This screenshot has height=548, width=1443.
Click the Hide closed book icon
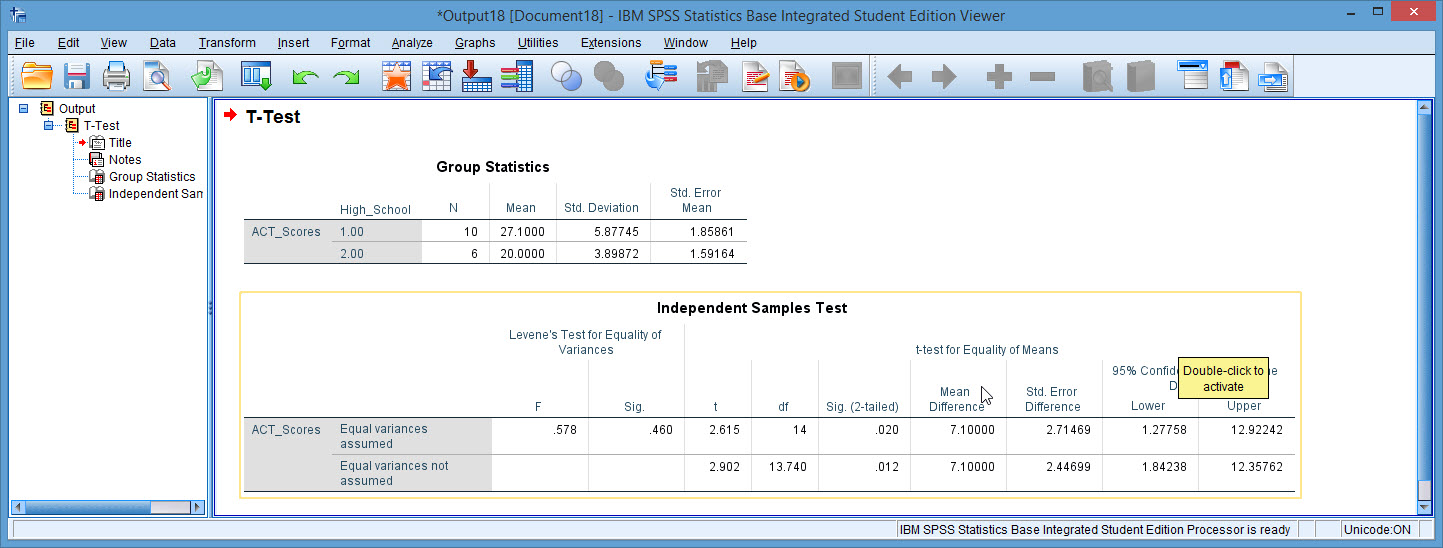1140,76
